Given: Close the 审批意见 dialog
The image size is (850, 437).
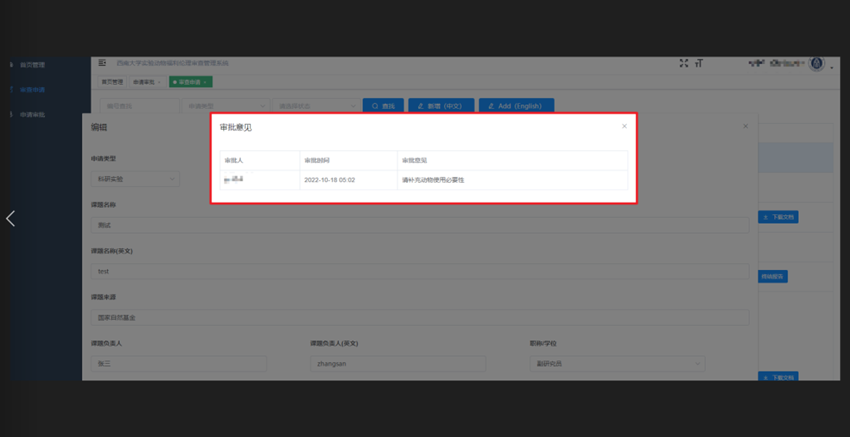Looking at the screenshot, I should (x=624, y=126).
